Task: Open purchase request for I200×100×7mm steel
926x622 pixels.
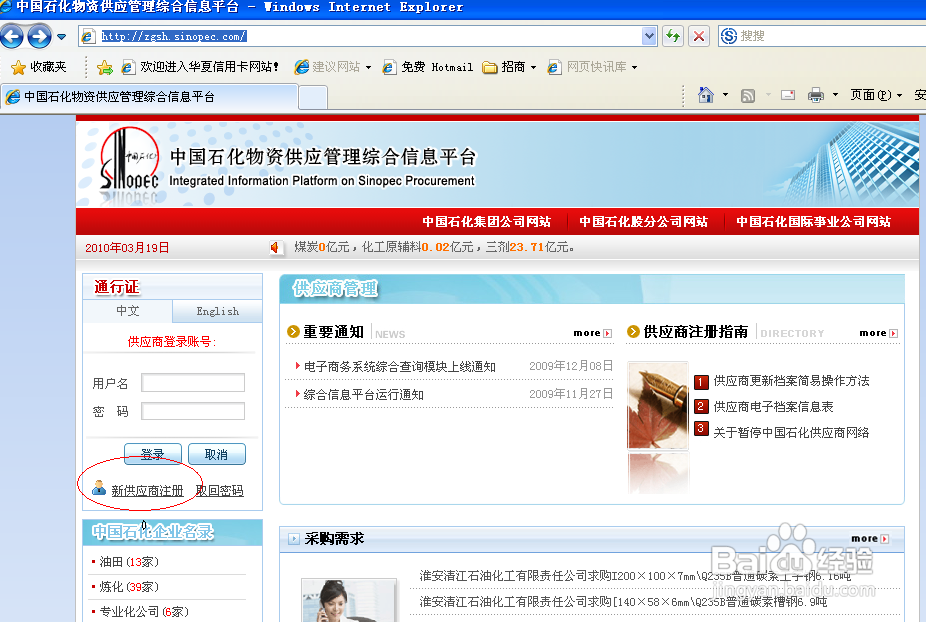Action: pos(635,575)
